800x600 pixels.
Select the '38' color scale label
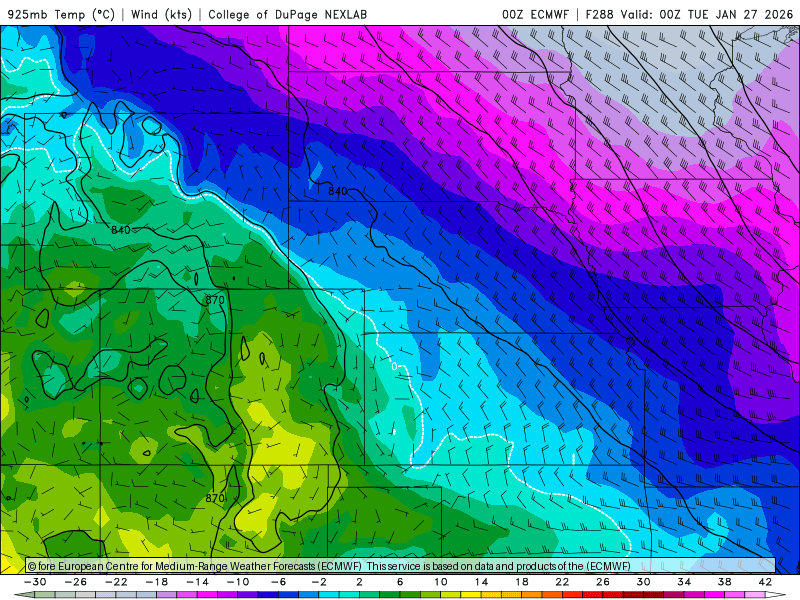coord(725,582)
